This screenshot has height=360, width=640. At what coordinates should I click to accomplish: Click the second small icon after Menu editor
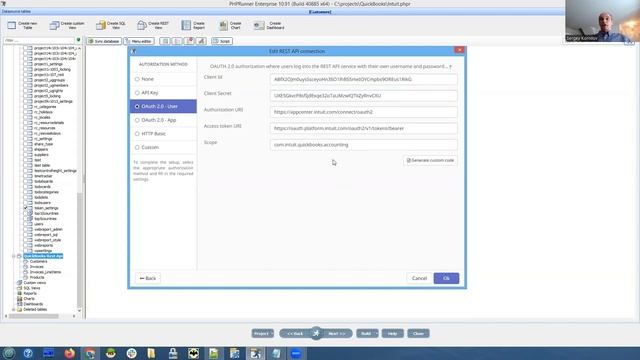click(x=177, y=41)
